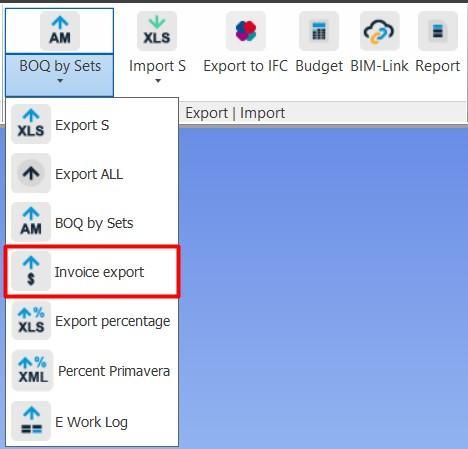468x449 pixels.
Task: Open the Budget calculator icon
Action: 319,31
